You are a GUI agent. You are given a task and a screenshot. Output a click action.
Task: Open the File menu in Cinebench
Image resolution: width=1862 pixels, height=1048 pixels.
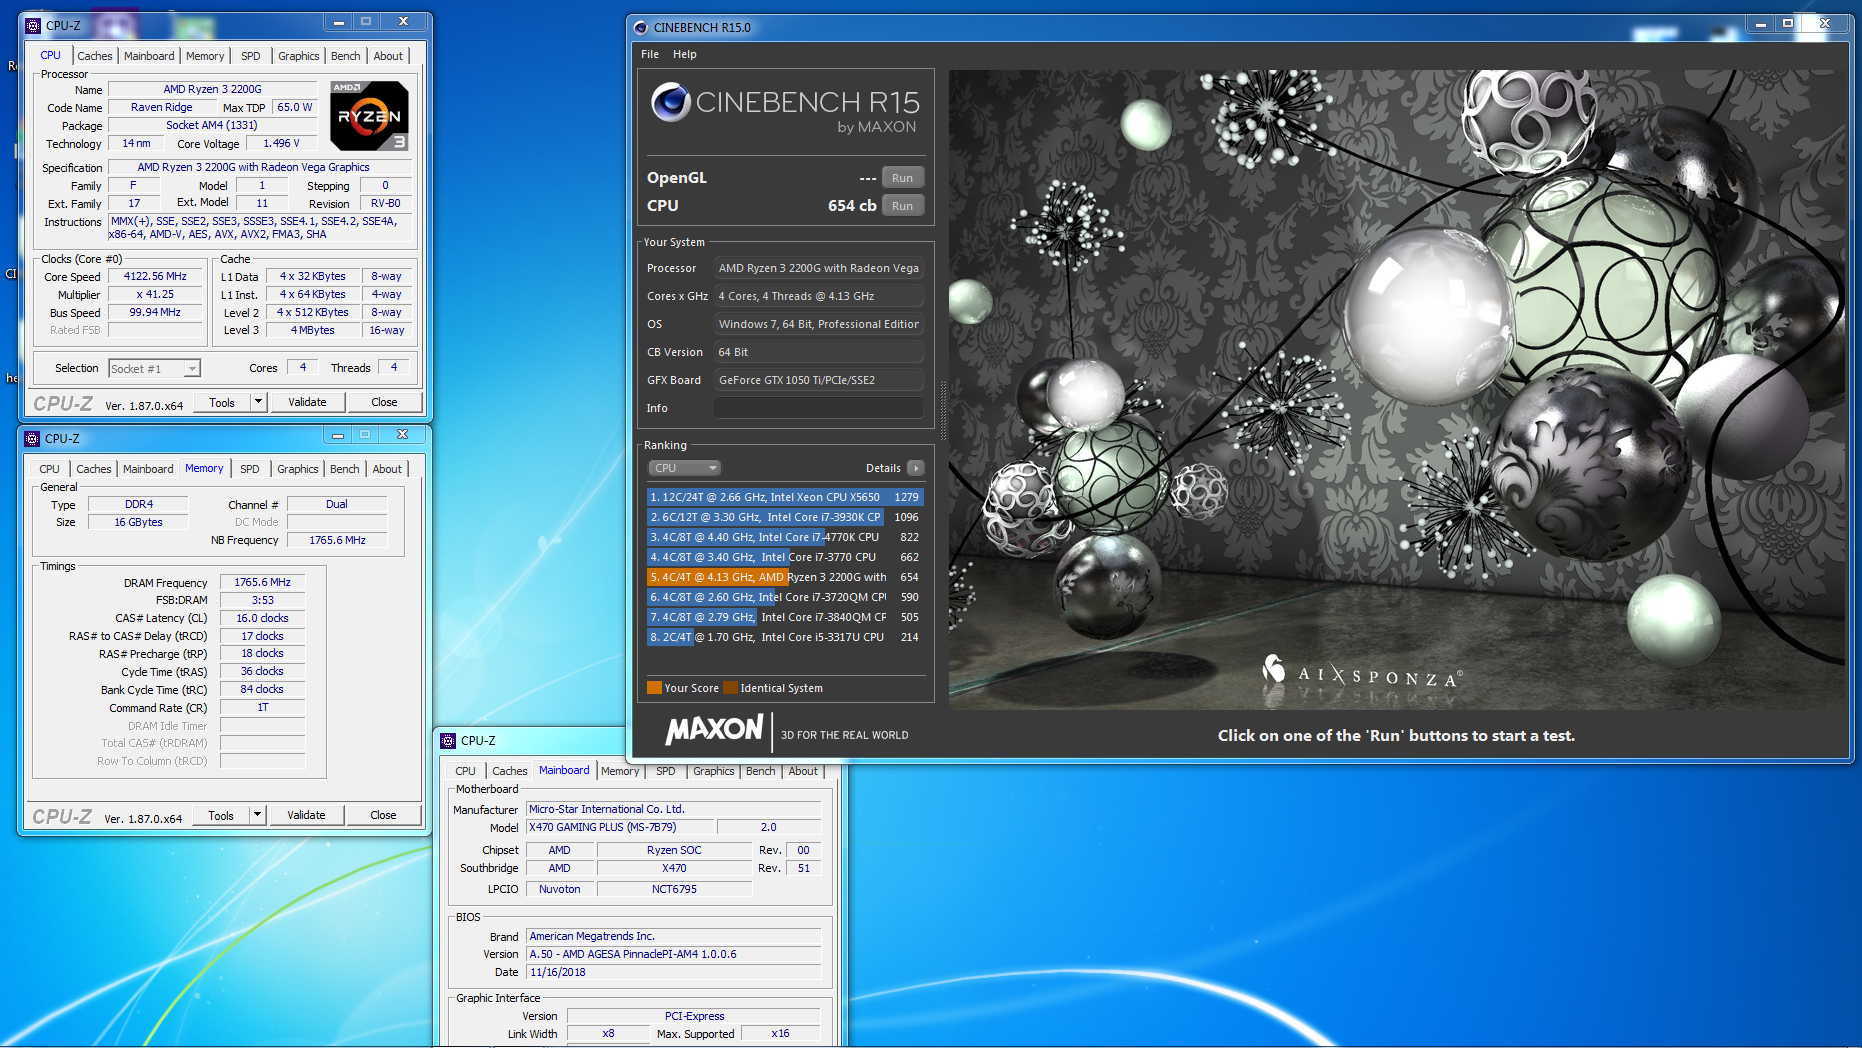coord(650,54)
